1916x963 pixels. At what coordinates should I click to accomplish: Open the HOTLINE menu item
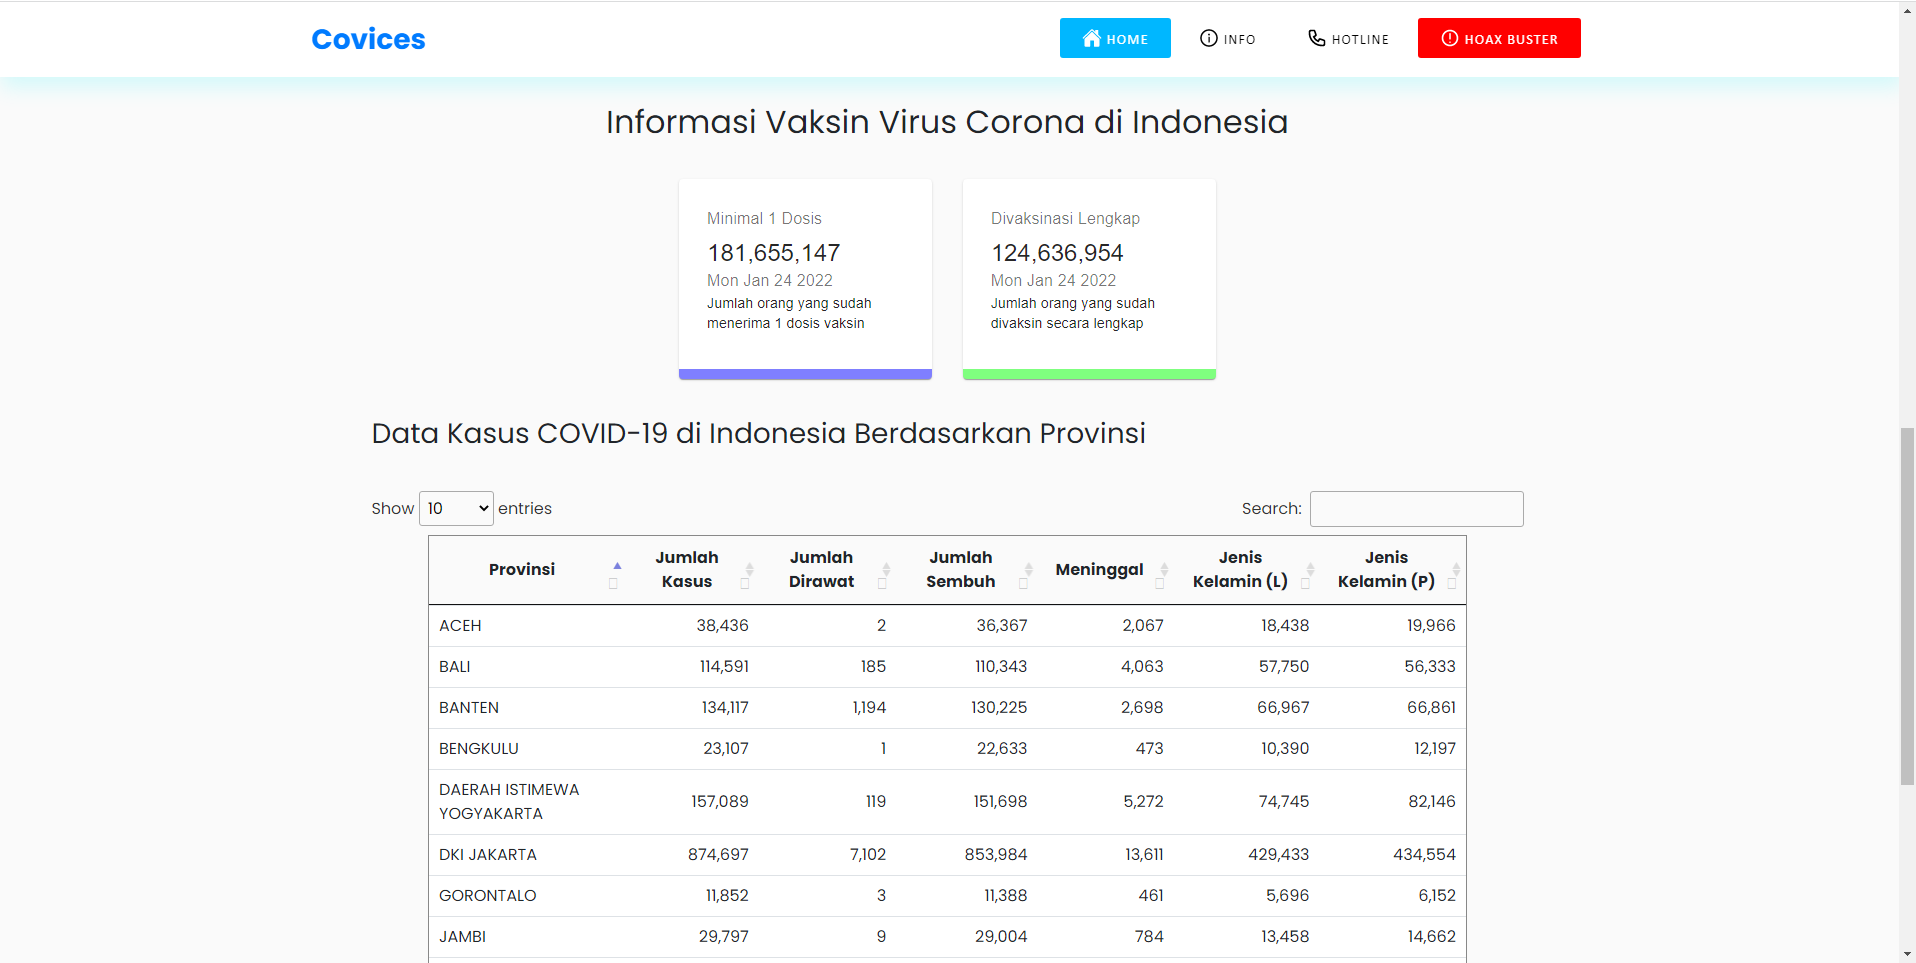(1349, 38)
